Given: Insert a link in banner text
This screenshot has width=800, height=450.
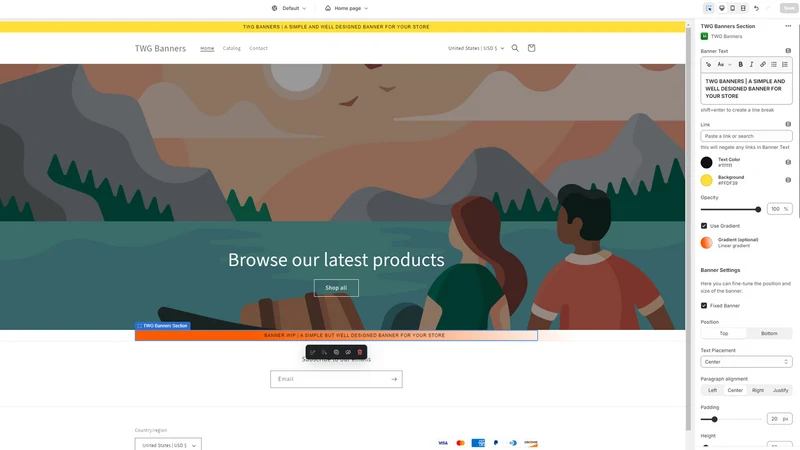Looking at the screenshot, I should 763,64.
